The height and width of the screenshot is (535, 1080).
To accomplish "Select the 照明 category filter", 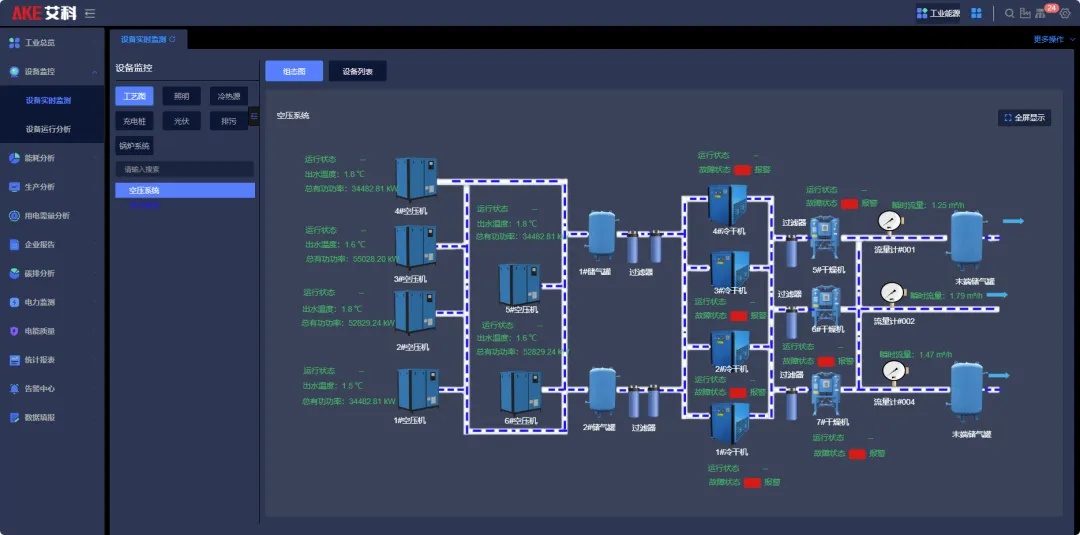I will coord(181,96).
